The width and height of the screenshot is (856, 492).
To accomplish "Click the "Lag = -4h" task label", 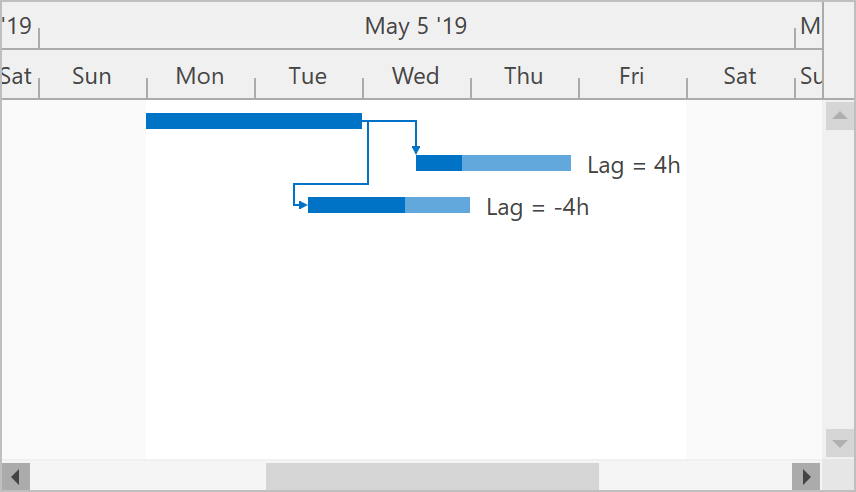I will [x=537, y=207].
